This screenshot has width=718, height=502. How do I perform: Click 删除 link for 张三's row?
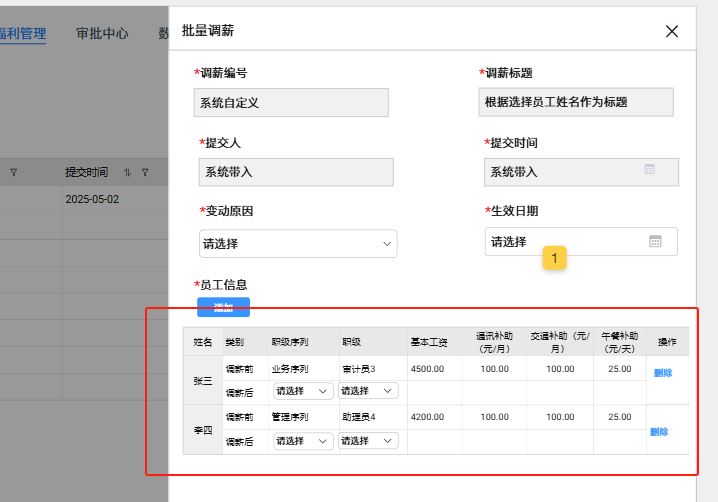point(663,373)
